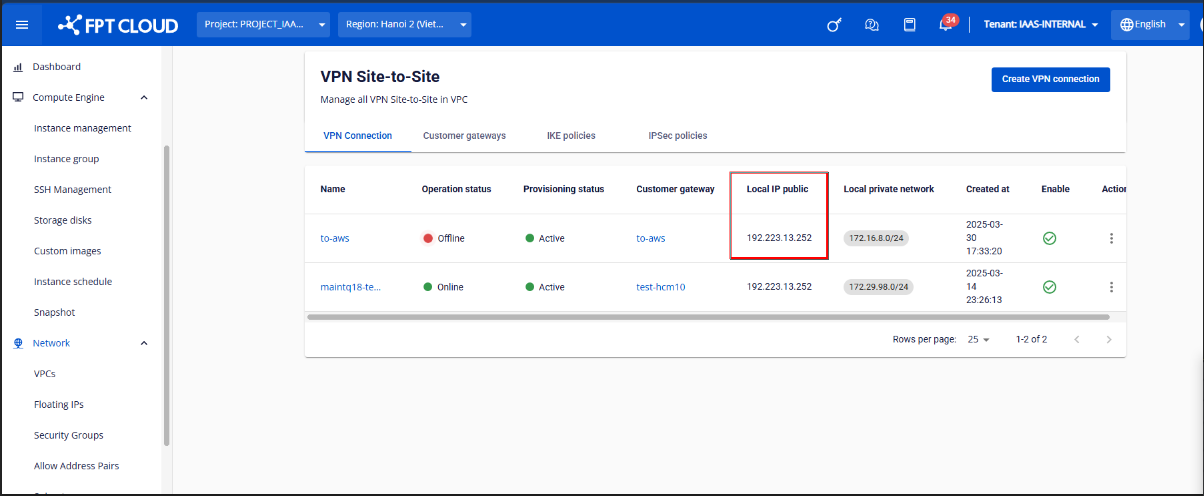Switch to IPSec policies tab
Image resolution: width=1204 pixels, height=496 pixels.
(678, 135)
